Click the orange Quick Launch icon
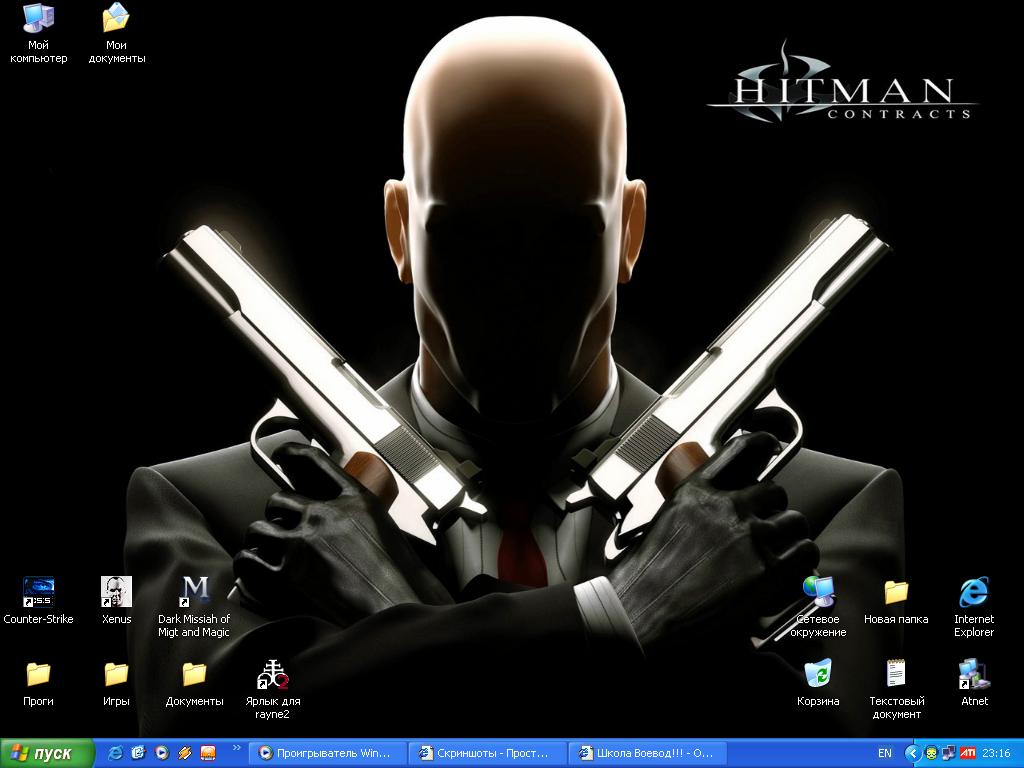This screenshot has width=1024, height=768. [x=208, y=753]
